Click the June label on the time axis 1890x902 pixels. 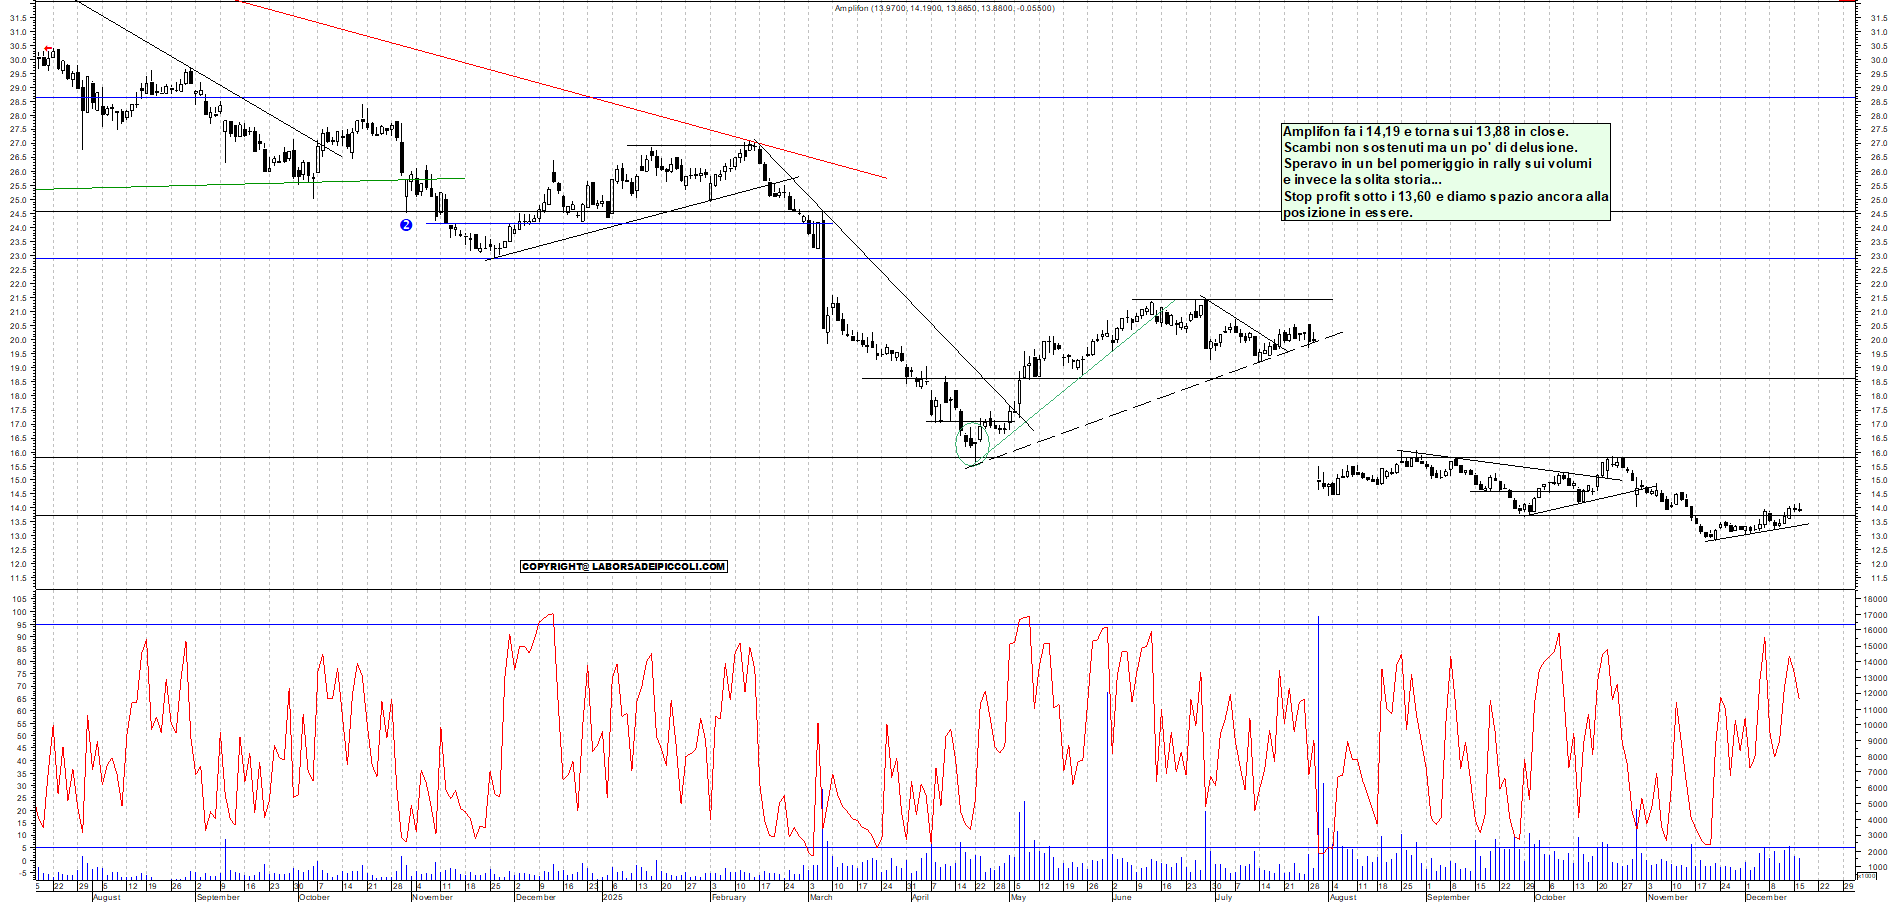tap(1122, 897)
